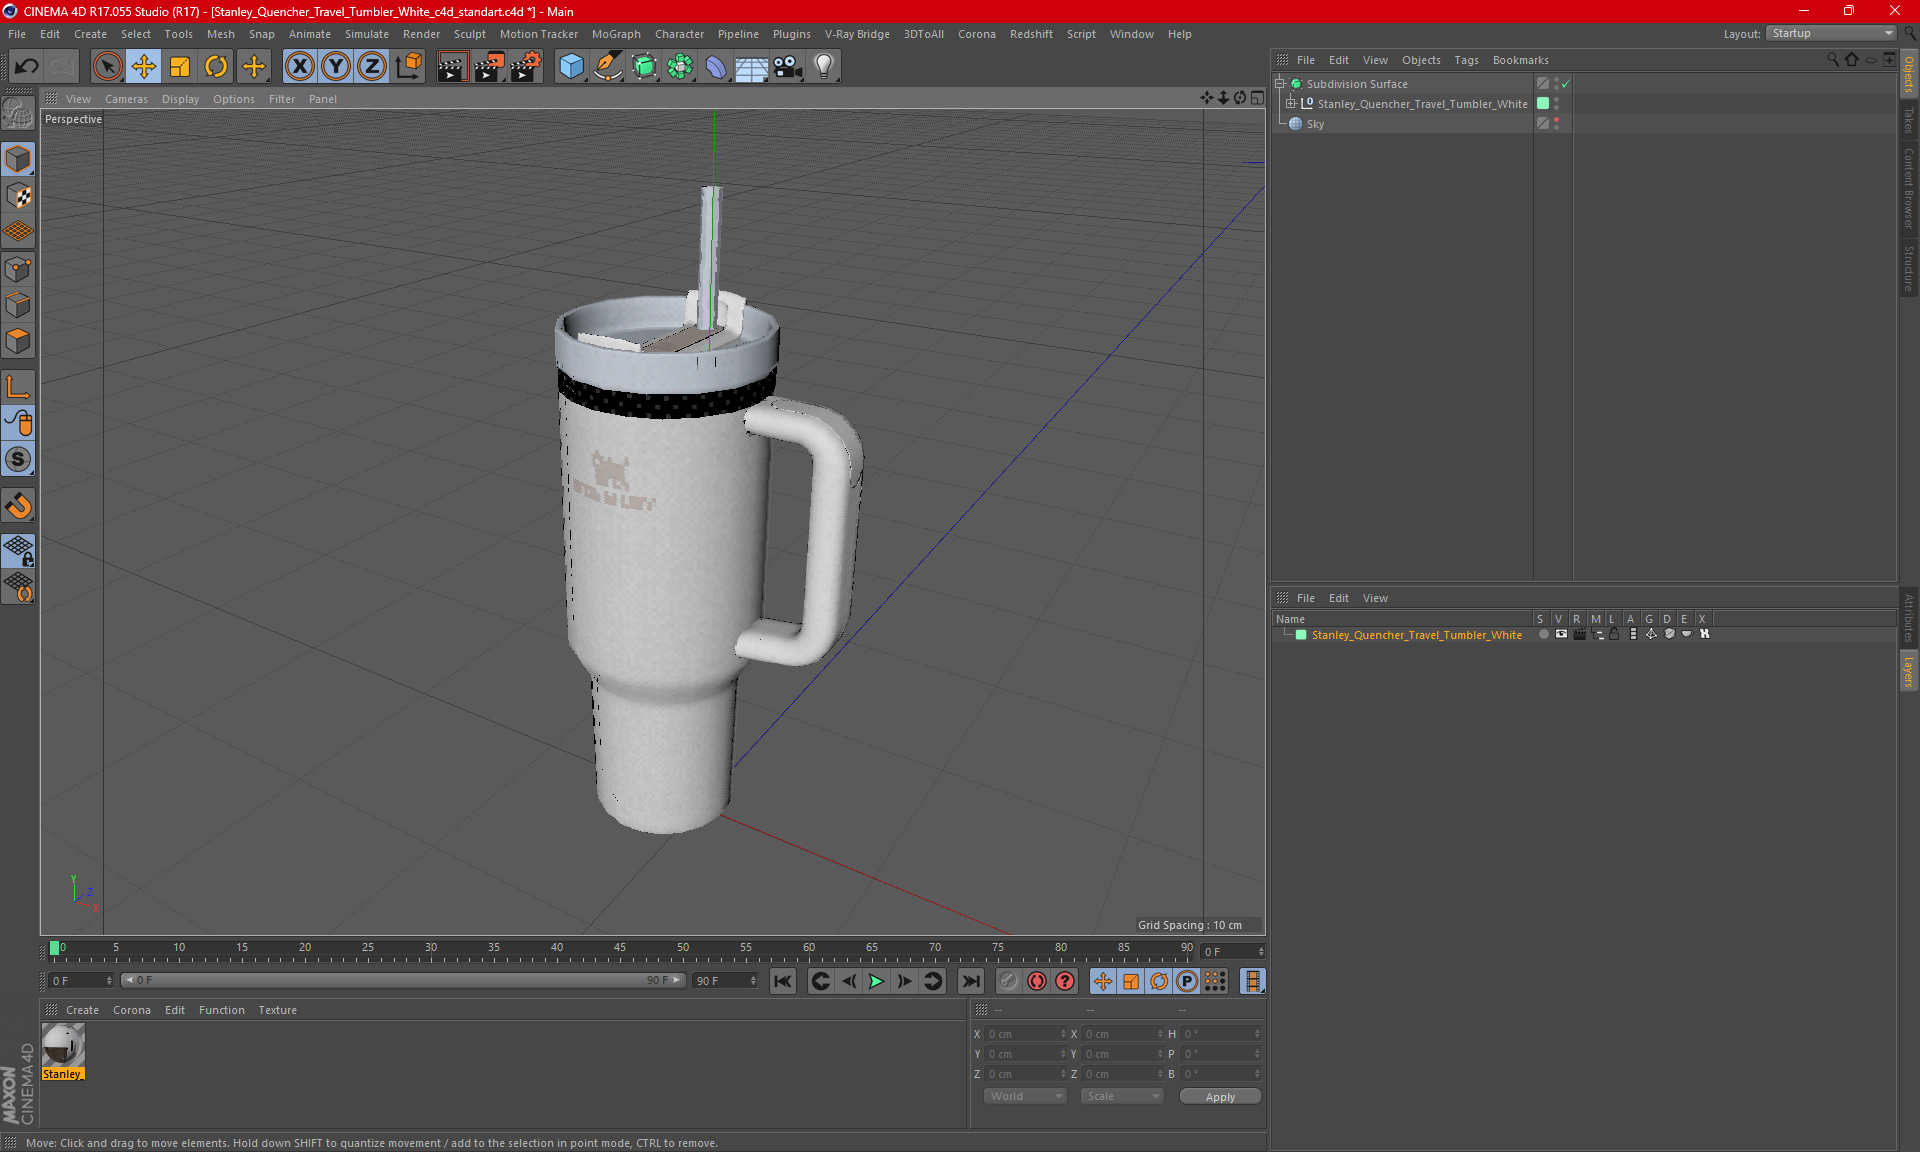Click the Stanley object layer color swatch
The height and width of the screenshot is (1152, 1920).
click(x=1543, y=104)
